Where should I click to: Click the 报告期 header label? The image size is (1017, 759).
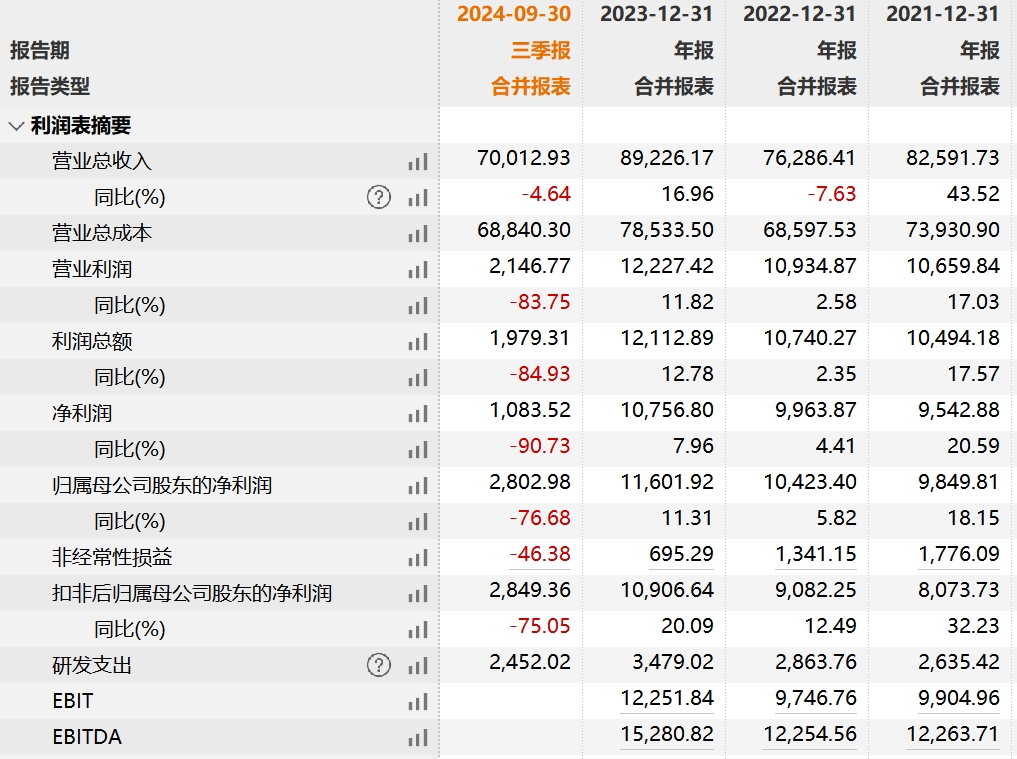tap(40, 51)
